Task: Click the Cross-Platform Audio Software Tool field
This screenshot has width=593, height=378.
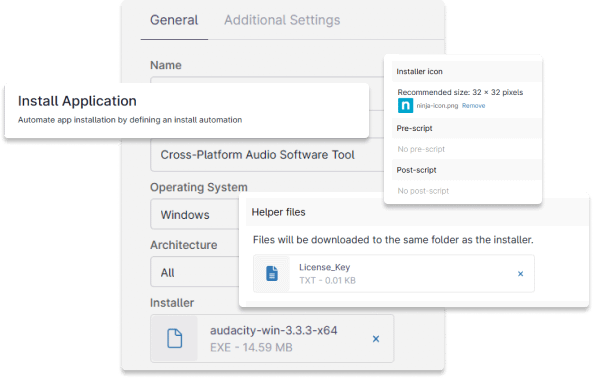Action: 267,155
